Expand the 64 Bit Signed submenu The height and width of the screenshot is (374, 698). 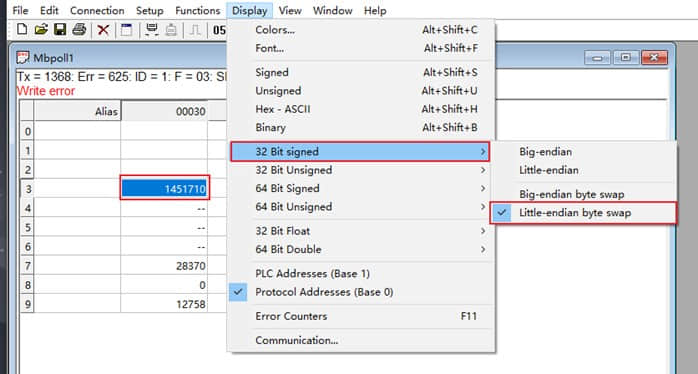(361, 188)
